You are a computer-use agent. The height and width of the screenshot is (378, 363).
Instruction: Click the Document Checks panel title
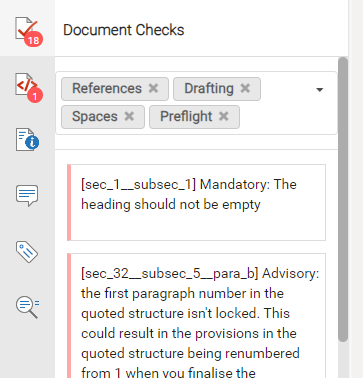[124, 30]
